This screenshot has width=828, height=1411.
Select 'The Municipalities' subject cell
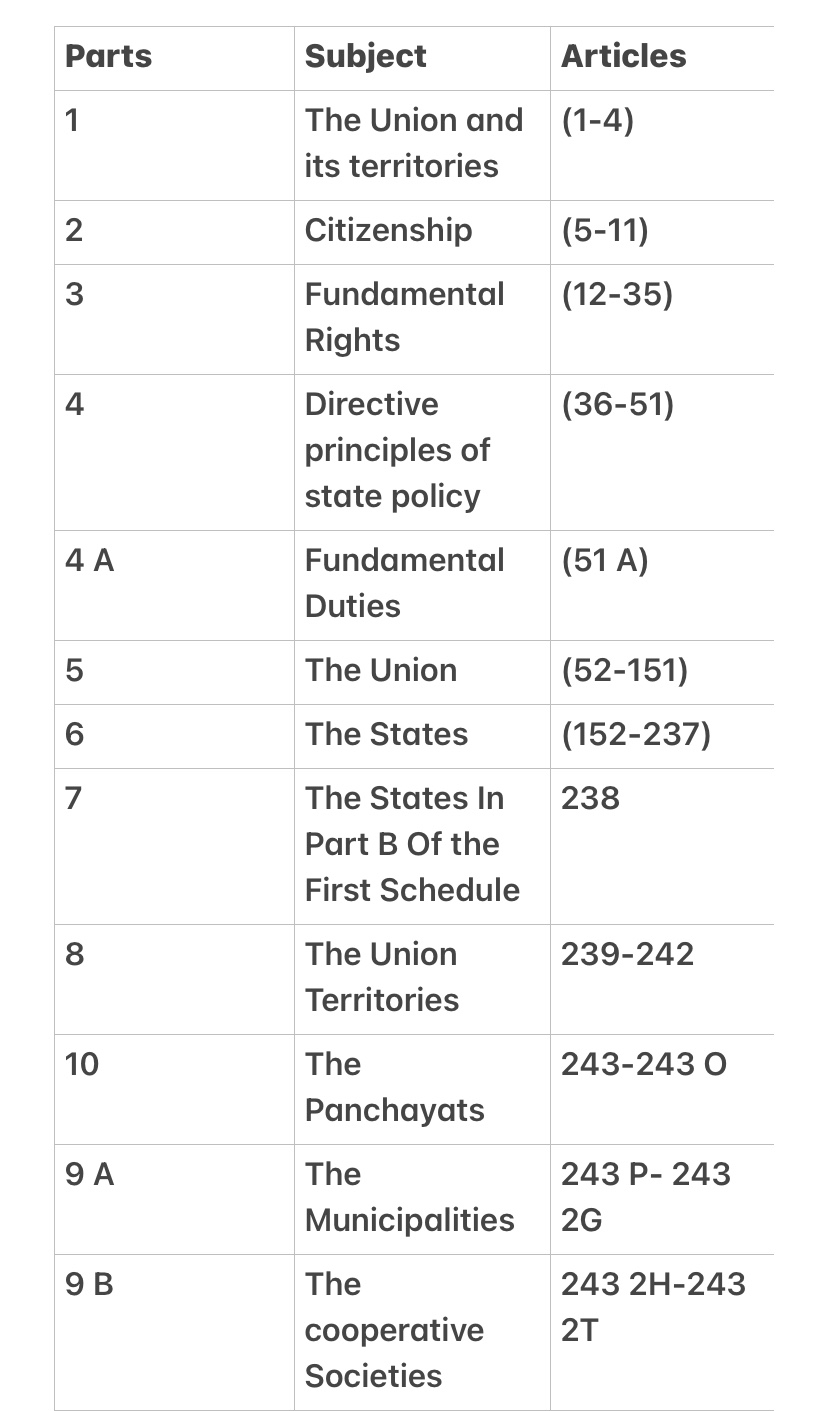pyautogui.click(x=410, y=1197)
